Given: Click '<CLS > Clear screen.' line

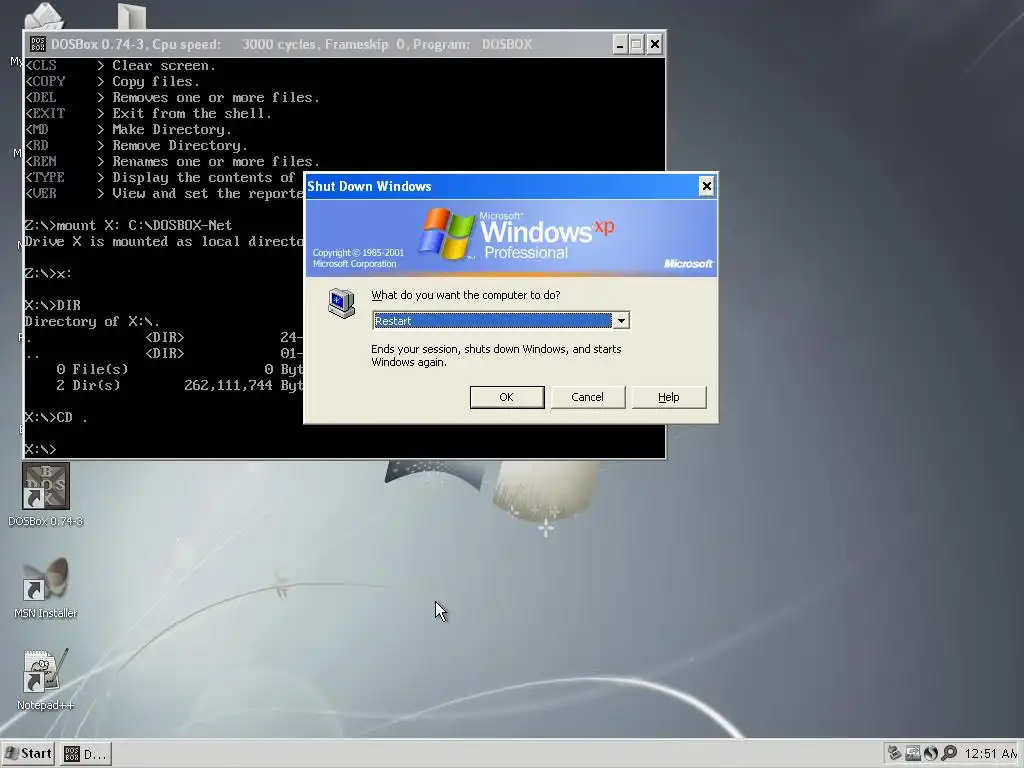Looking at the screenshot, I should point(120,65).
